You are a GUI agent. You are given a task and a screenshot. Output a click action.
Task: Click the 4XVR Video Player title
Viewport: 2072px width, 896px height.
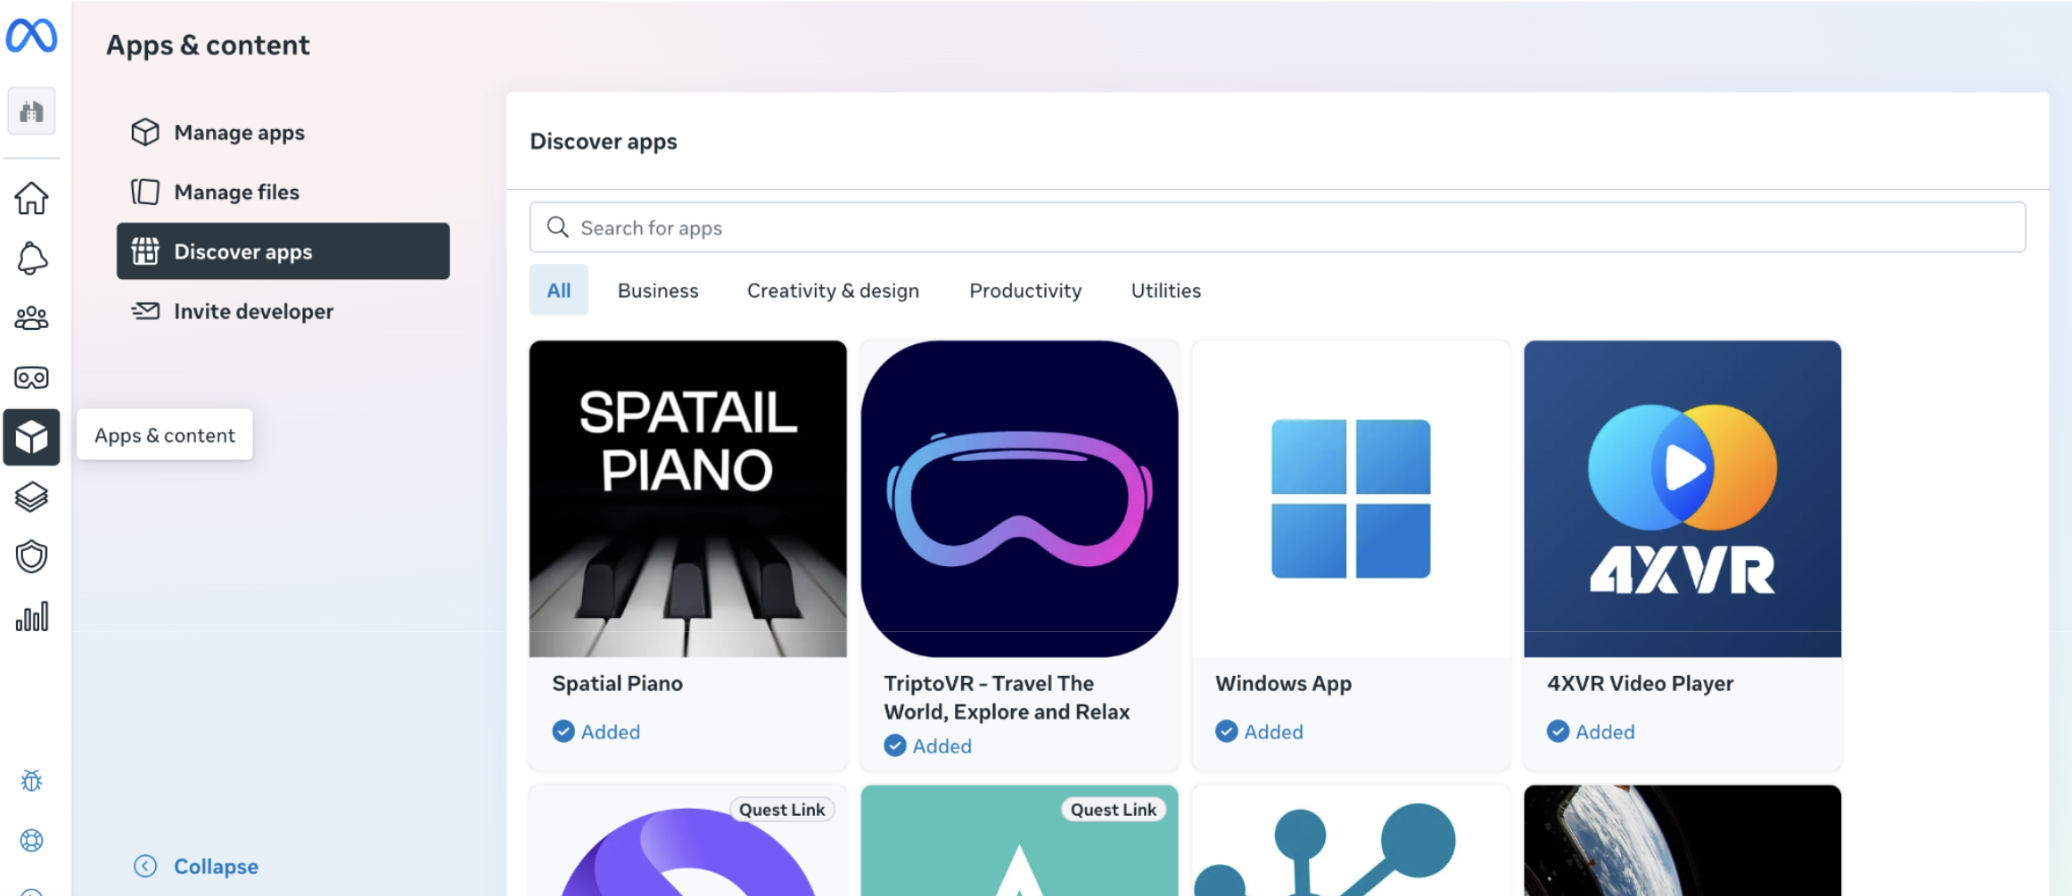(1640, 683)
